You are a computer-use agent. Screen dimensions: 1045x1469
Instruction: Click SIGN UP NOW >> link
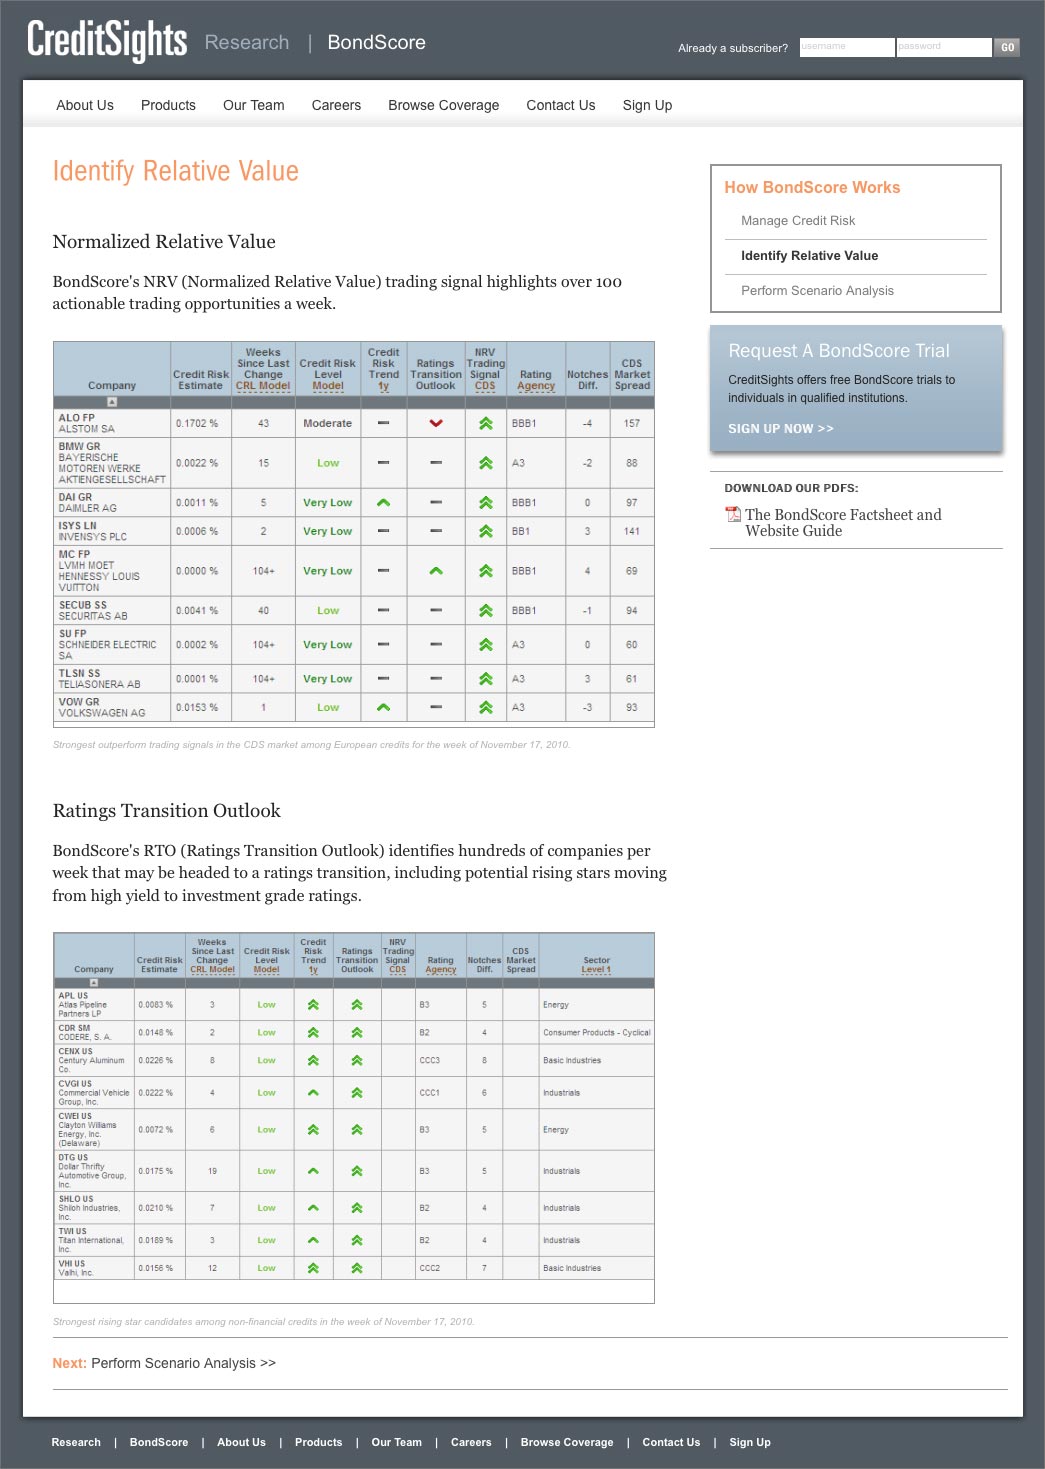click(781, 429)
